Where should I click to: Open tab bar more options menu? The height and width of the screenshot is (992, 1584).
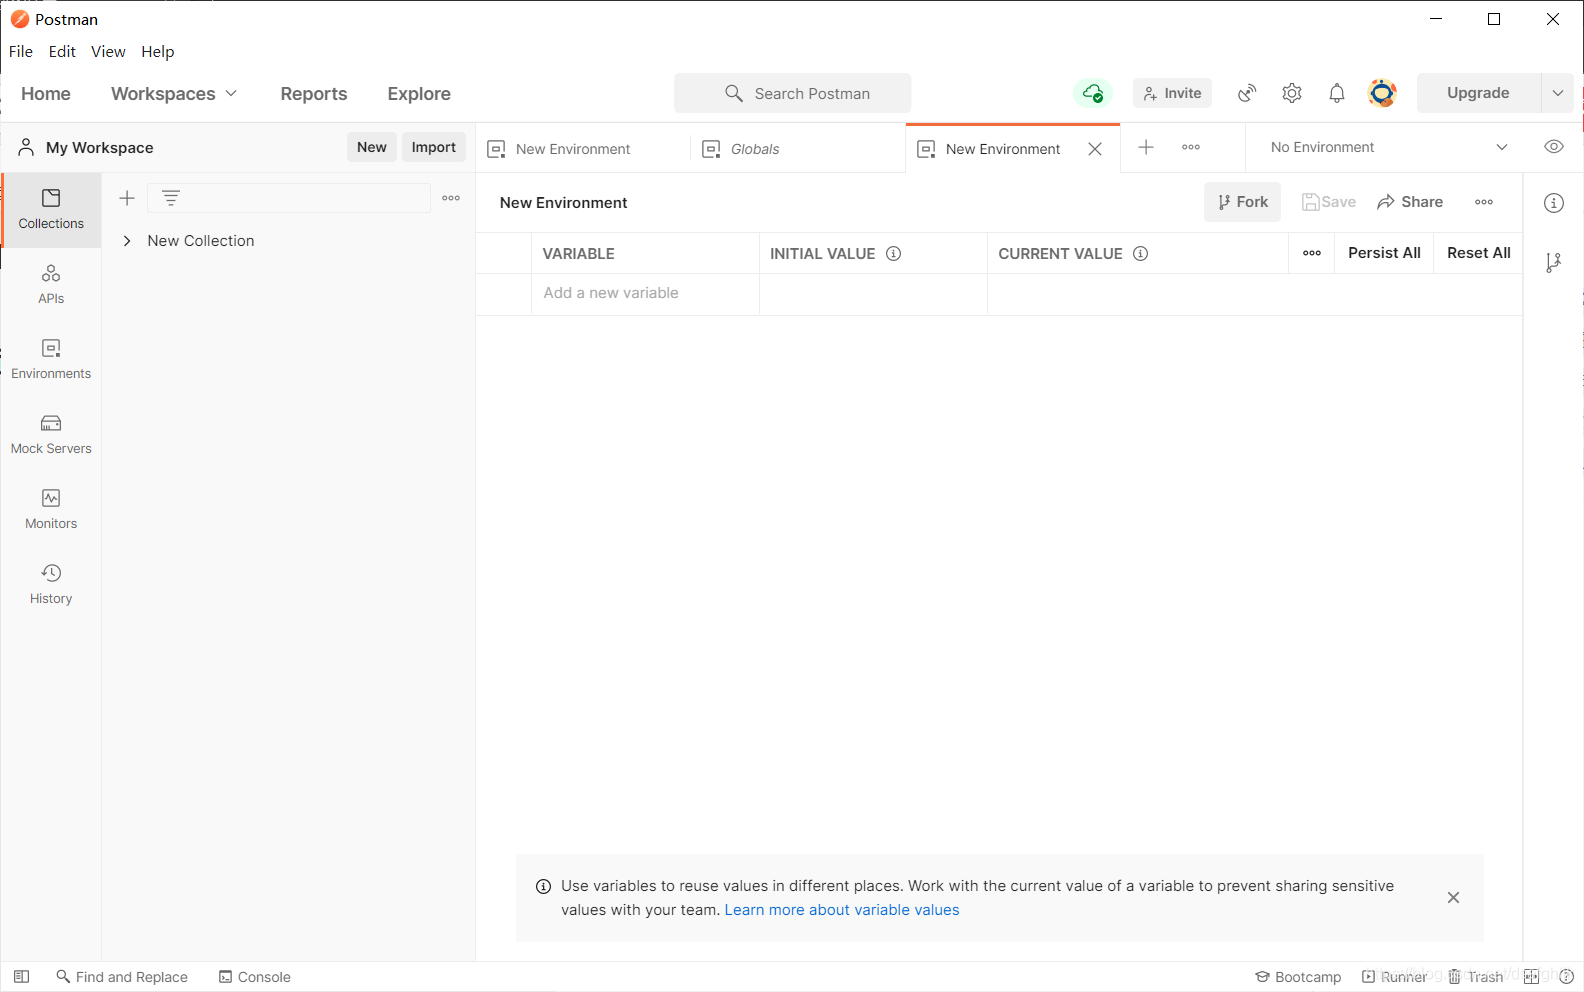1191,147
